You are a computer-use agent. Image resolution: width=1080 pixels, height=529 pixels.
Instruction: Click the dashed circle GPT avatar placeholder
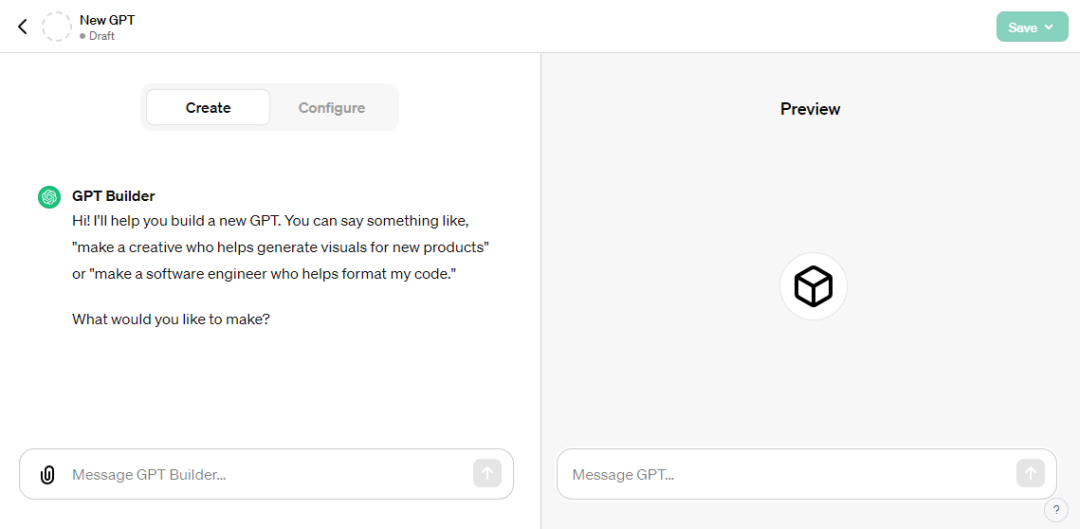pyautogui.click(x=57, y=27)
